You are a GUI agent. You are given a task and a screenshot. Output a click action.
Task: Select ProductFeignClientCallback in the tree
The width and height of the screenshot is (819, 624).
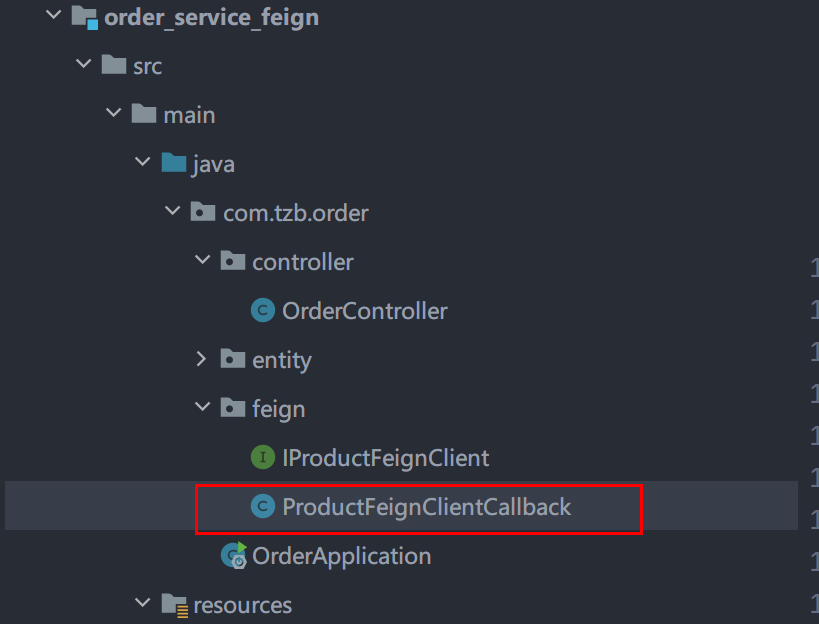(x=426, y=507)
